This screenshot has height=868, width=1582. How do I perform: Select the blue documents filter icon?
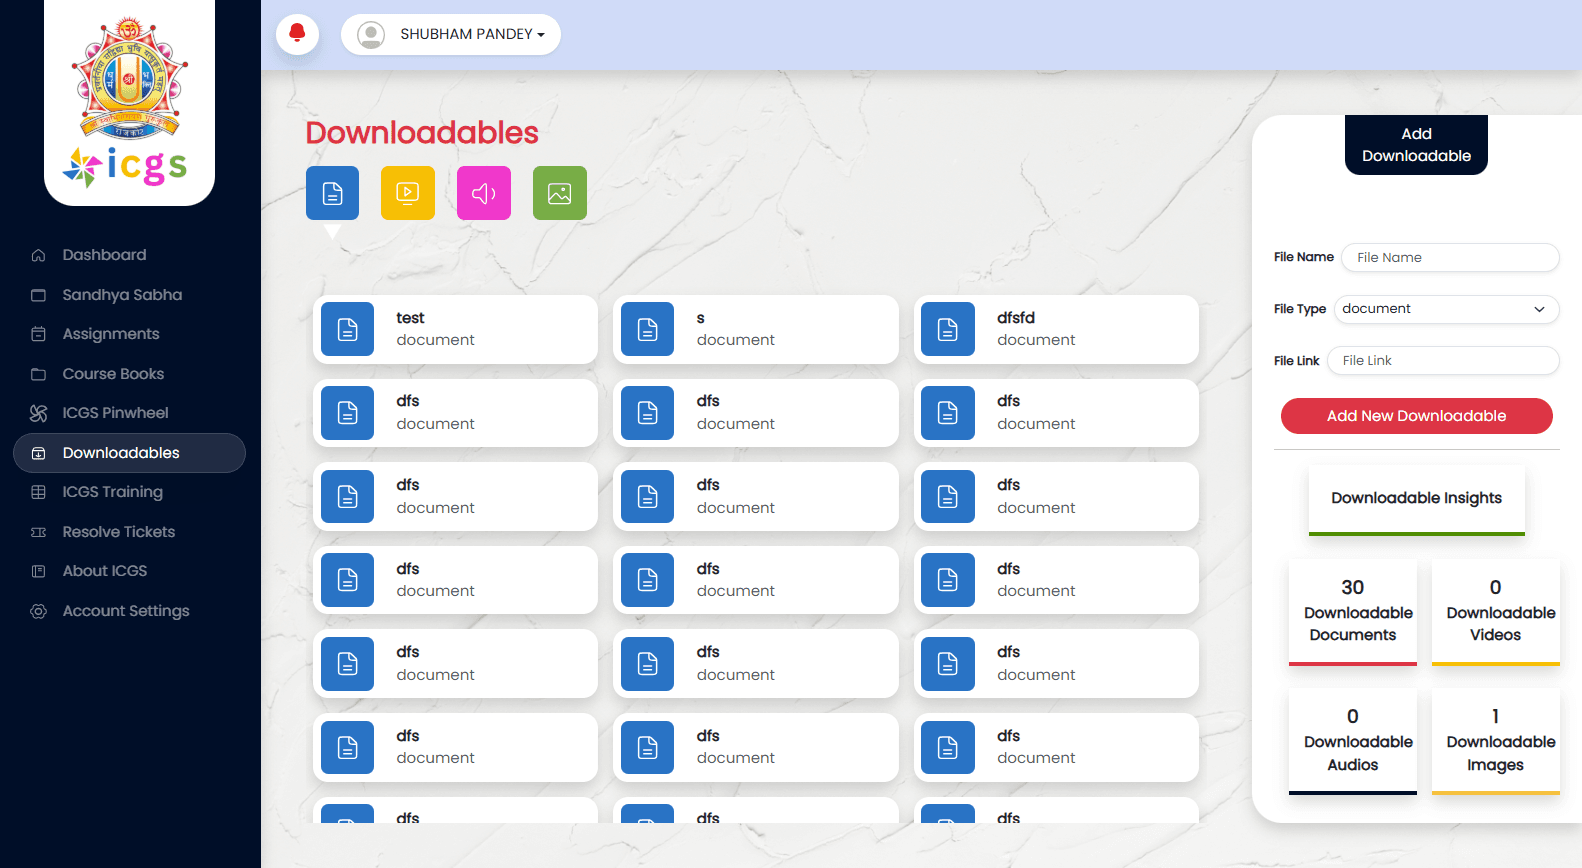click(332, 193)
